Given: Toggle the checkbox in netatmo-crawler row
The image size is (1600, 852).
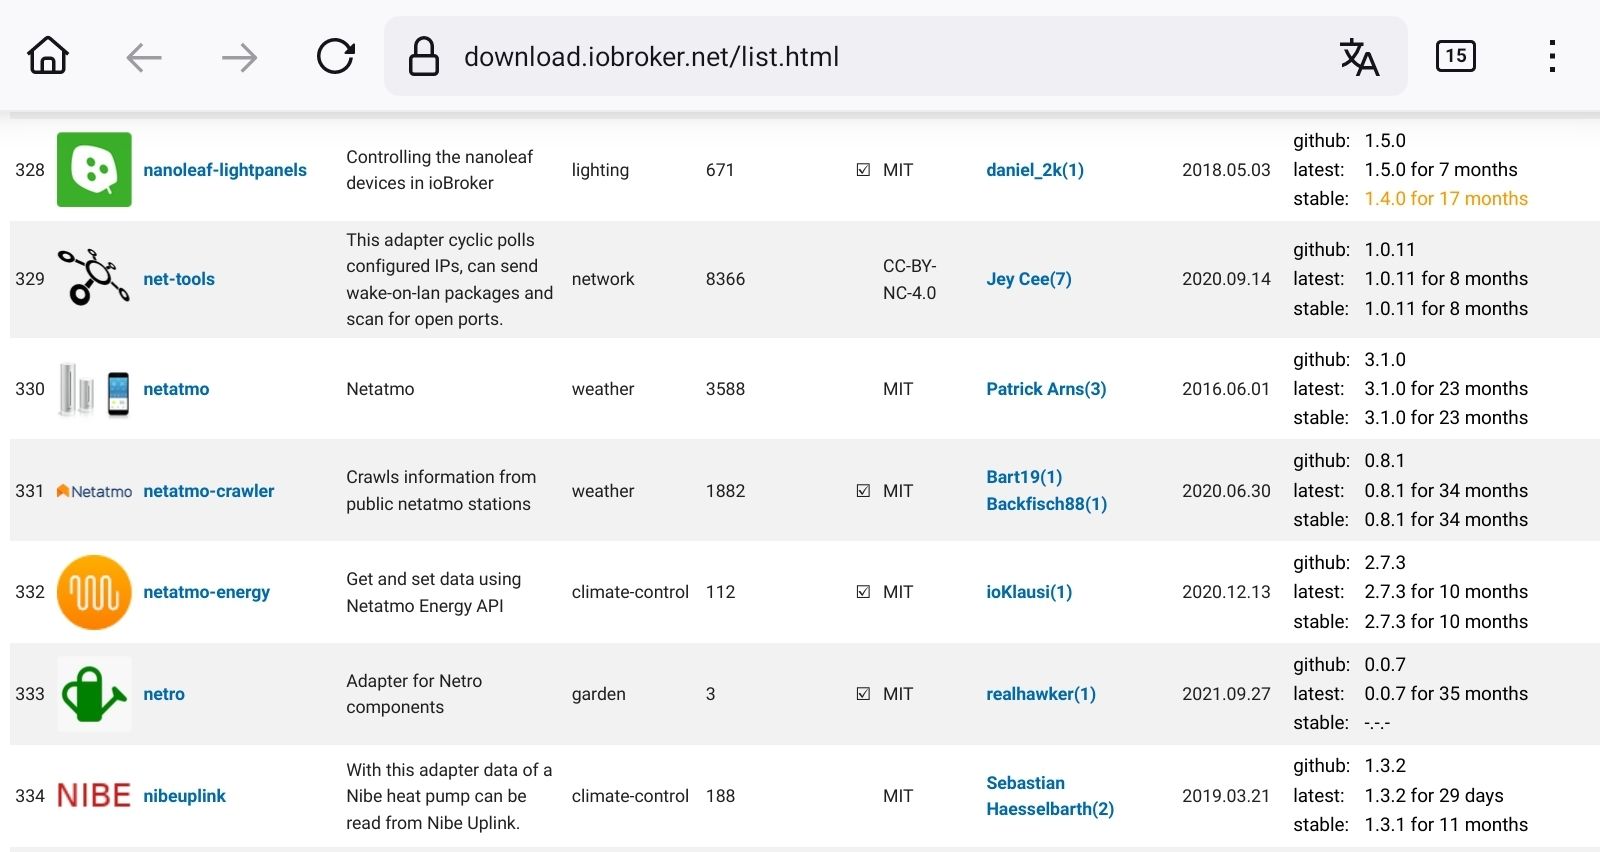Looking at the screenshot, I should tap(863, 491).
